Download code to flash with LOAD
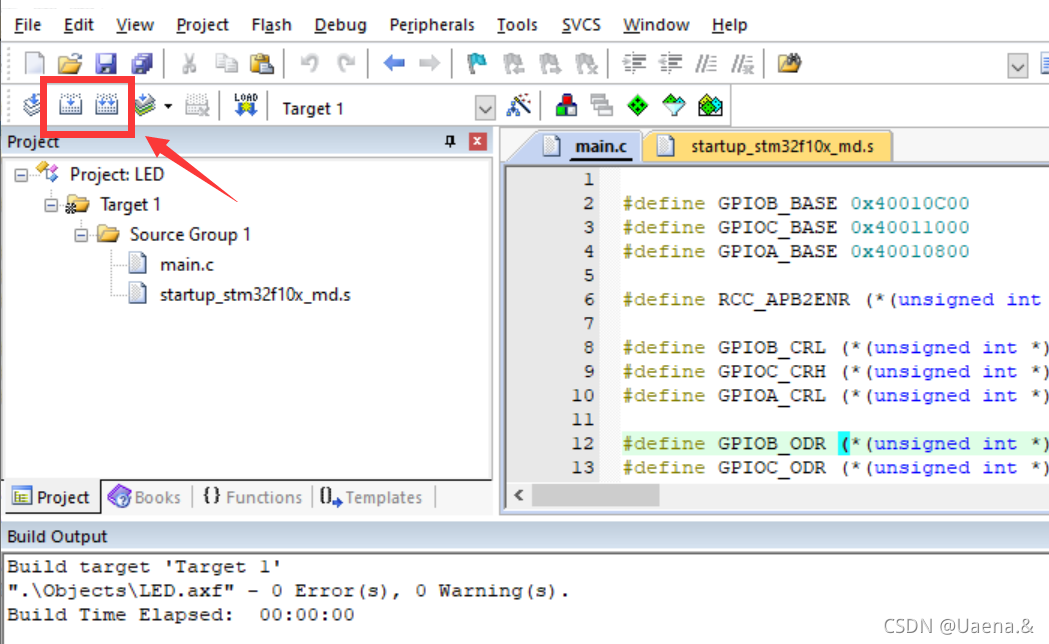1049x644 pixels. coord(246,105)
